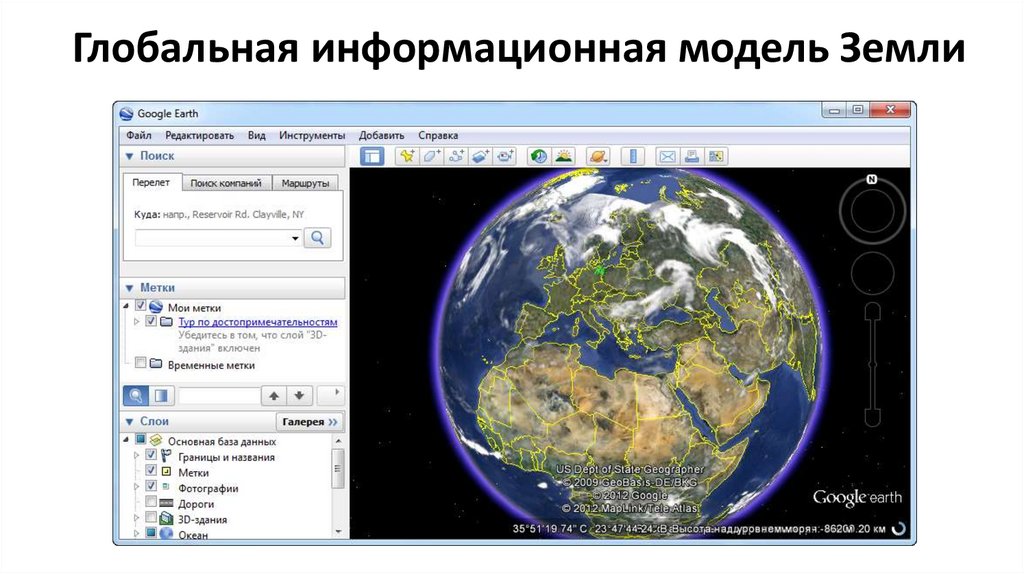Open Тур по достопримечательностям link
Screen dimensions: 1024x574
tap(258, 322)
